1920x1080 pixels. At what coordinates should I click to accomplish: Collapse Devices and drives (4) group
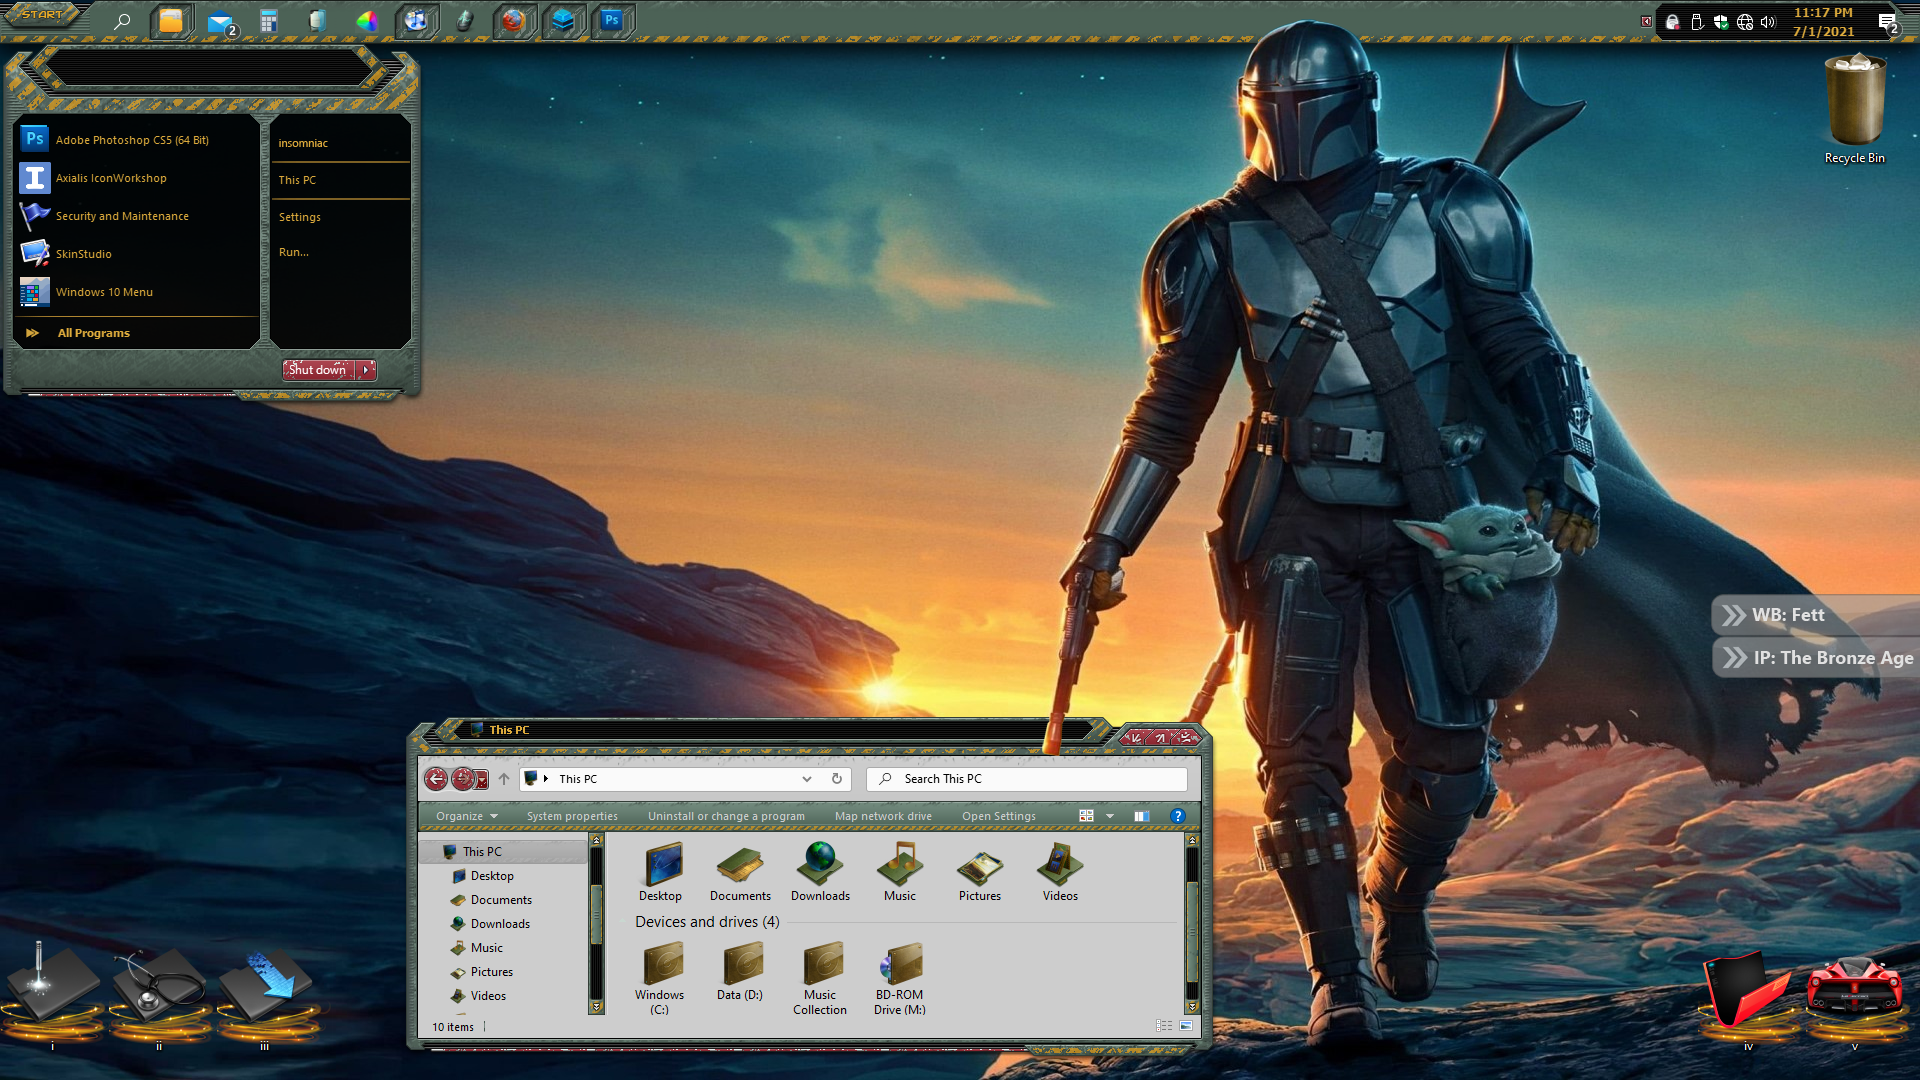[x=706, y=922]
